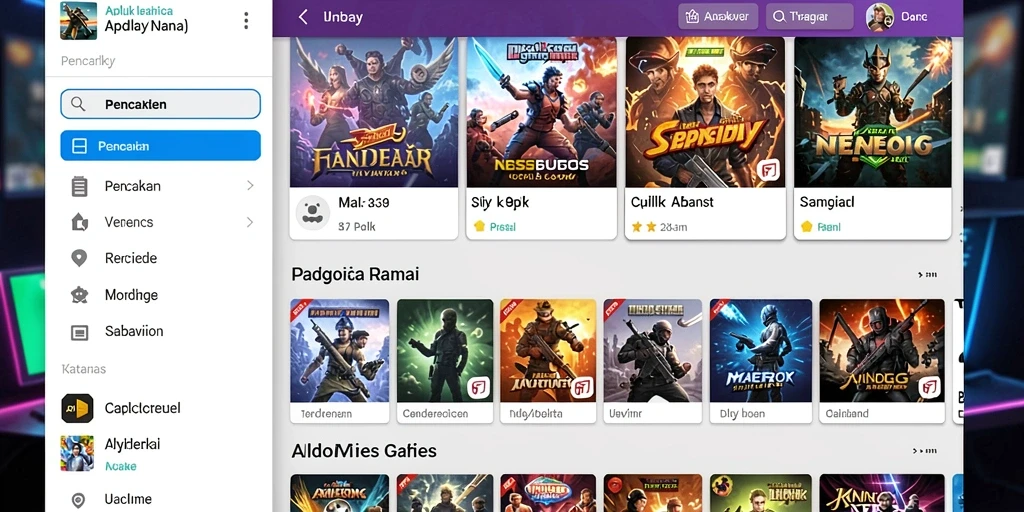Viewport: 1024px width, 512px height.
Task: Click the Tragar search button in header
Action: click(810, 17)
